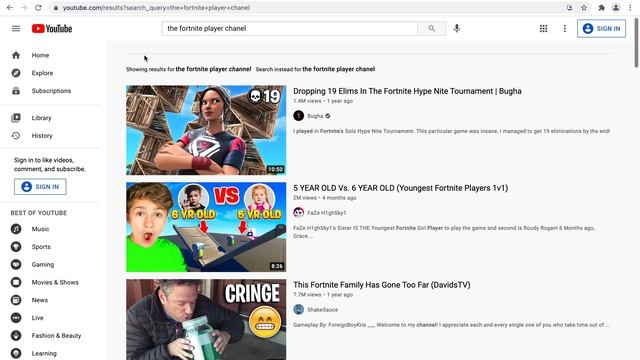The width and height of the screenshot is (640, 360).
Task: Search instead for "the fortnite player chanel"
Action: [x=338, y=69]
